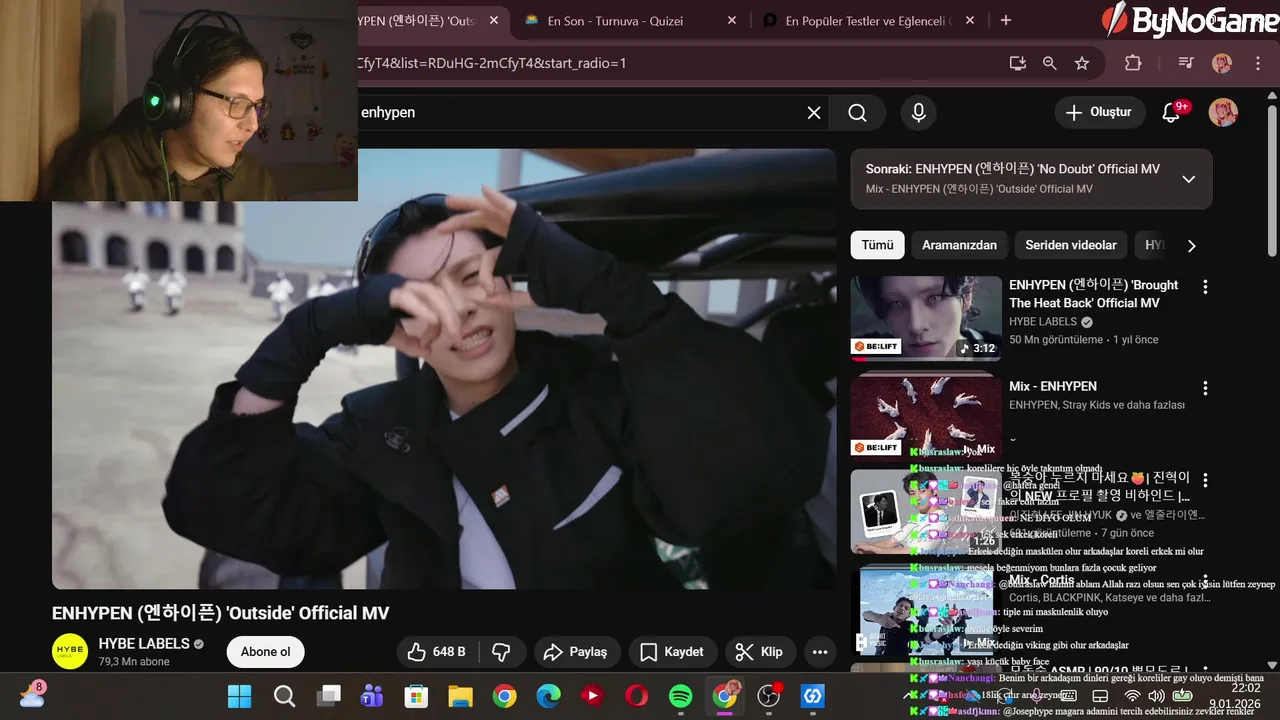This screenshot has height=720, width=1280.
Task: Open more options for Brought The Heat Back video
Action: [1205, 287]
